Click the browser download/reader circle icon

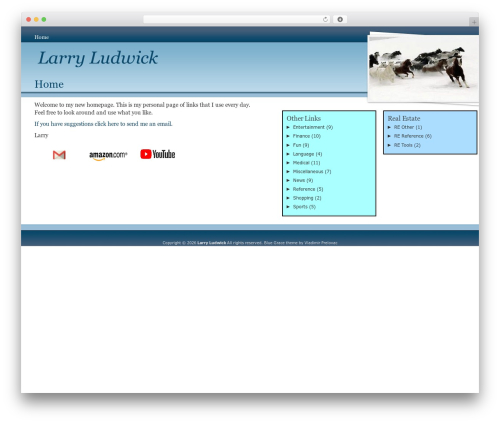click(x=340, y=19)
